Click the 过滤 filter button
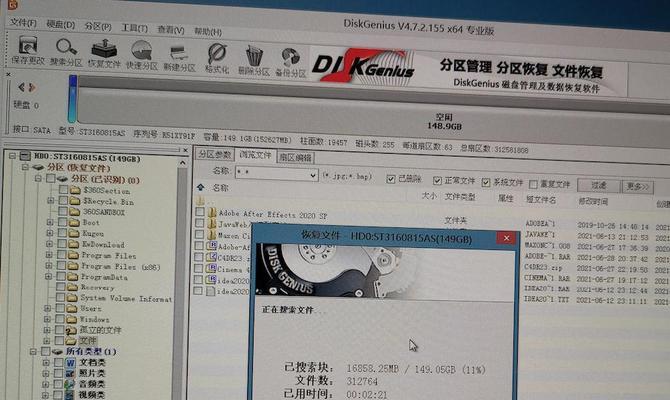Image resolution: width=670 pixels, height=400 pixels. click(x=598, y=185)
